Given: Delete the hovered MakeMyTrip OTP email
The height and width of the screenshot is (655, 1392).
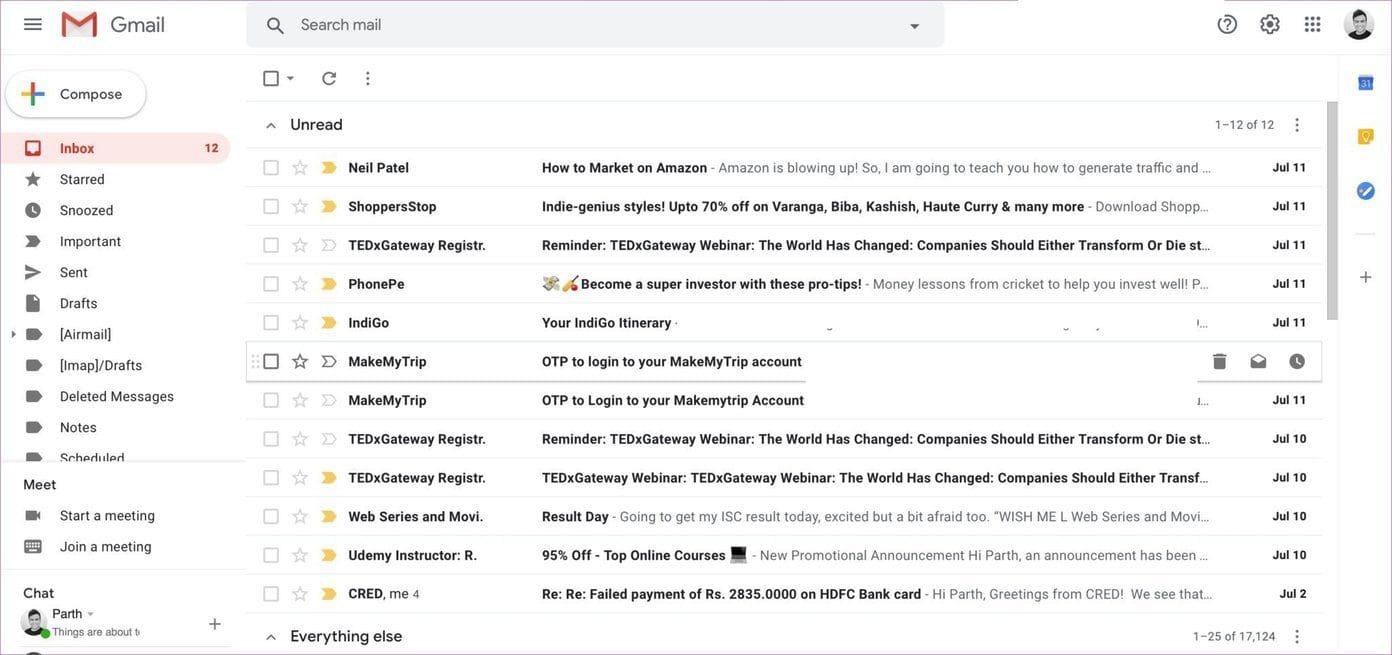Looking at the screenshot, I should click(x=1220, y=361).
